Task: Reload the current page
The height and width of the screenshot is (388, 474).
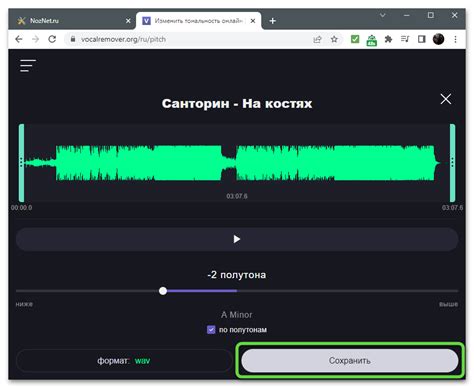Action: [x=52, y=39]
